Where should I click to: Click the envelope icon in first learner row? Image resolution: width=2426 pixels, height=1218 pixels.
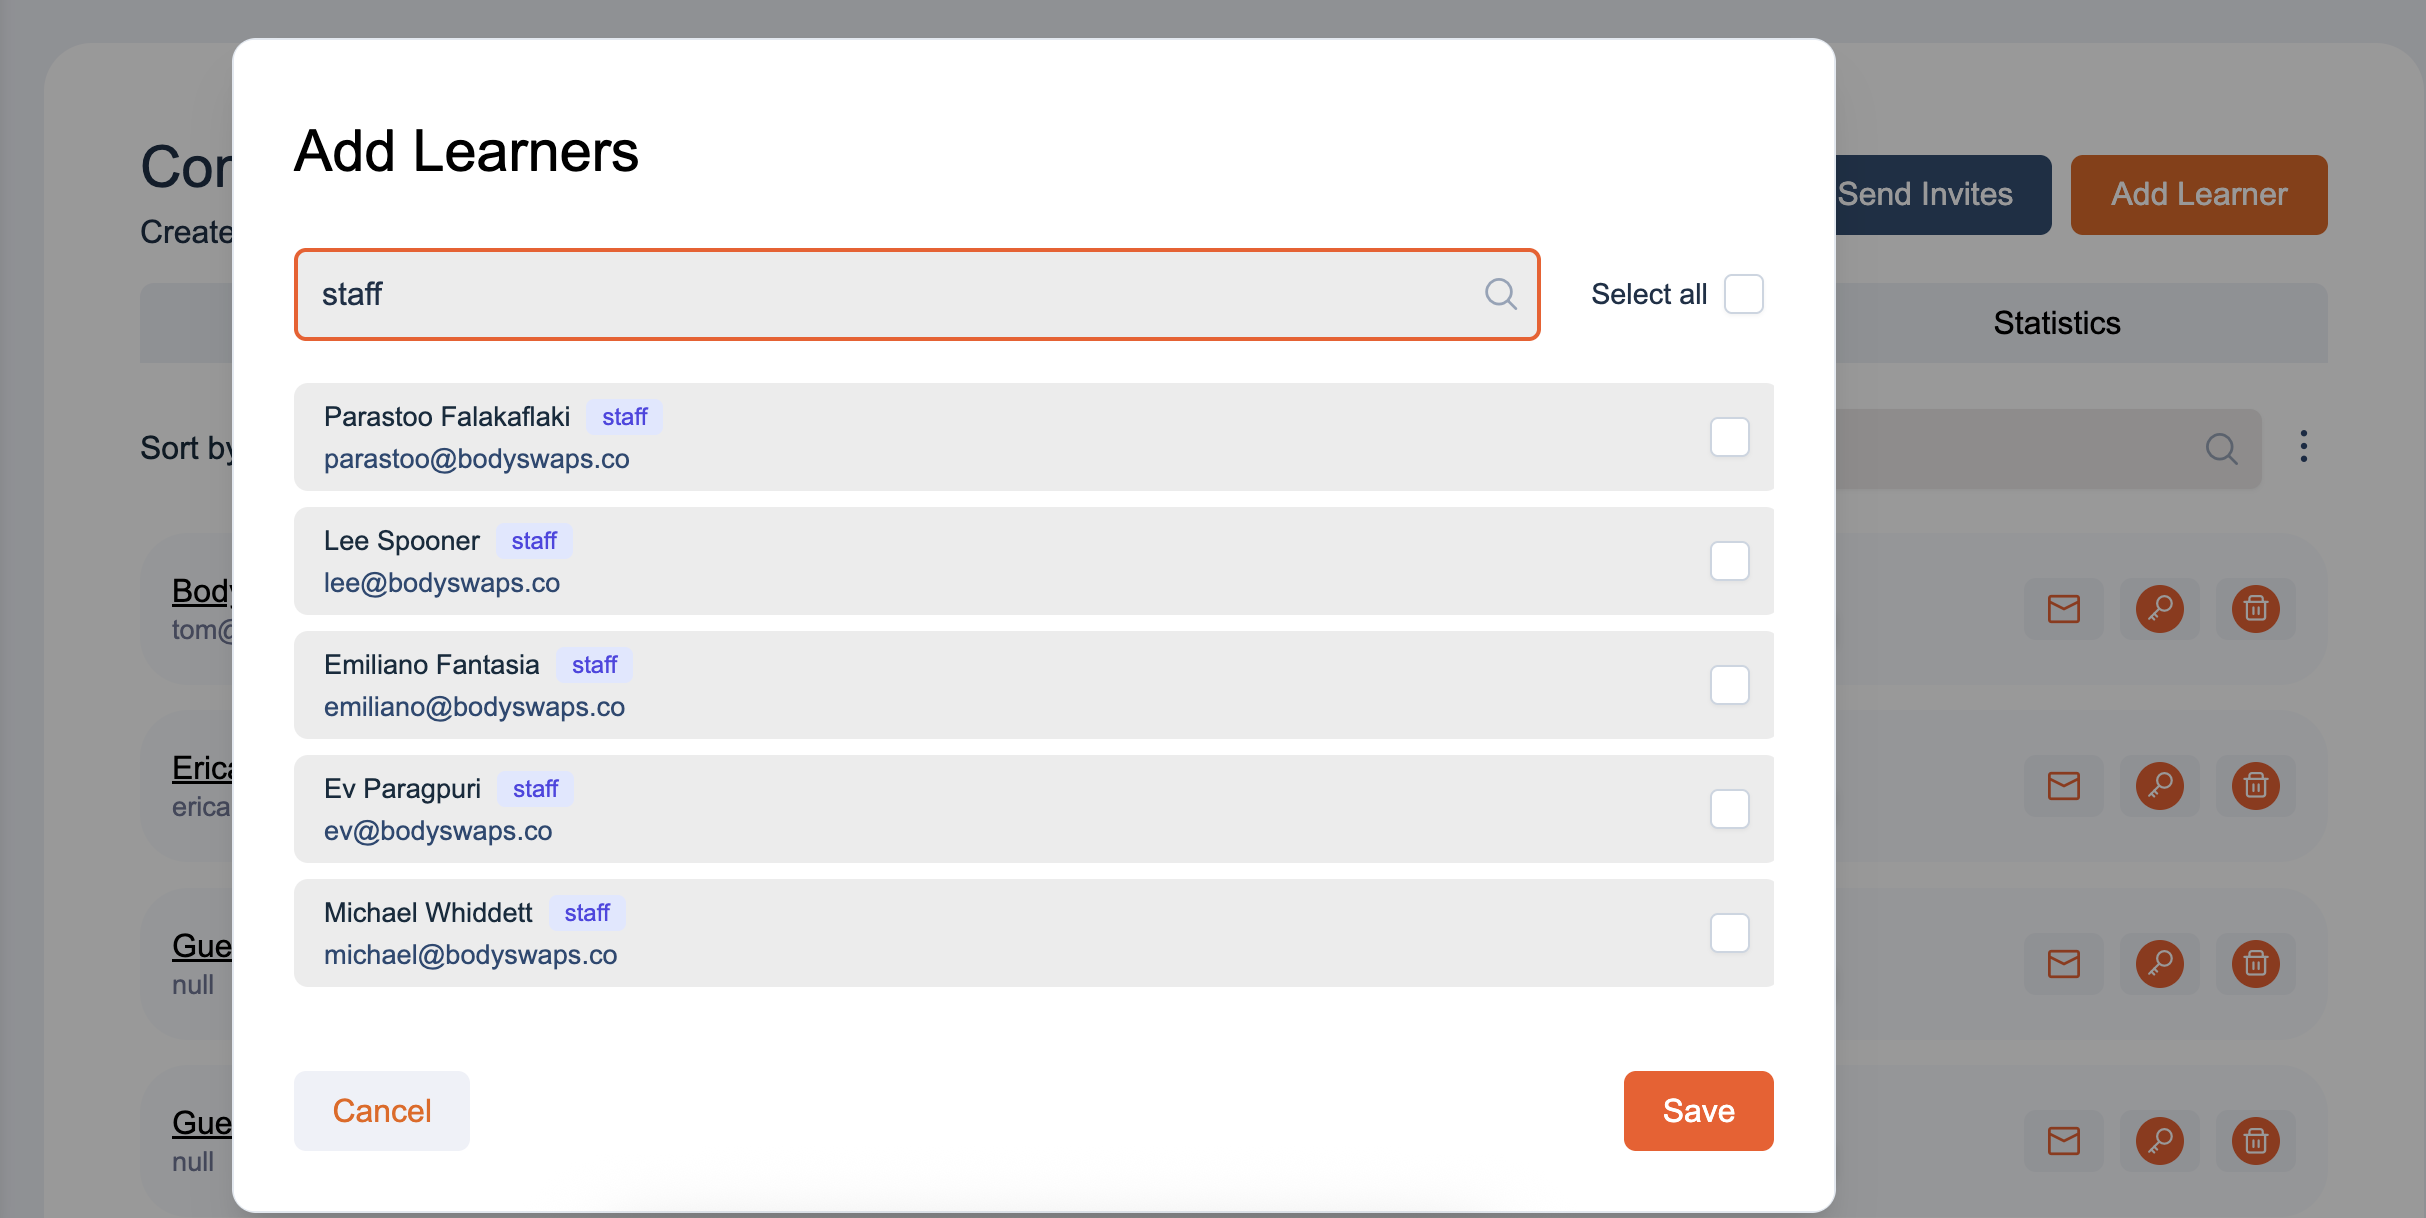pos(2063,609)
